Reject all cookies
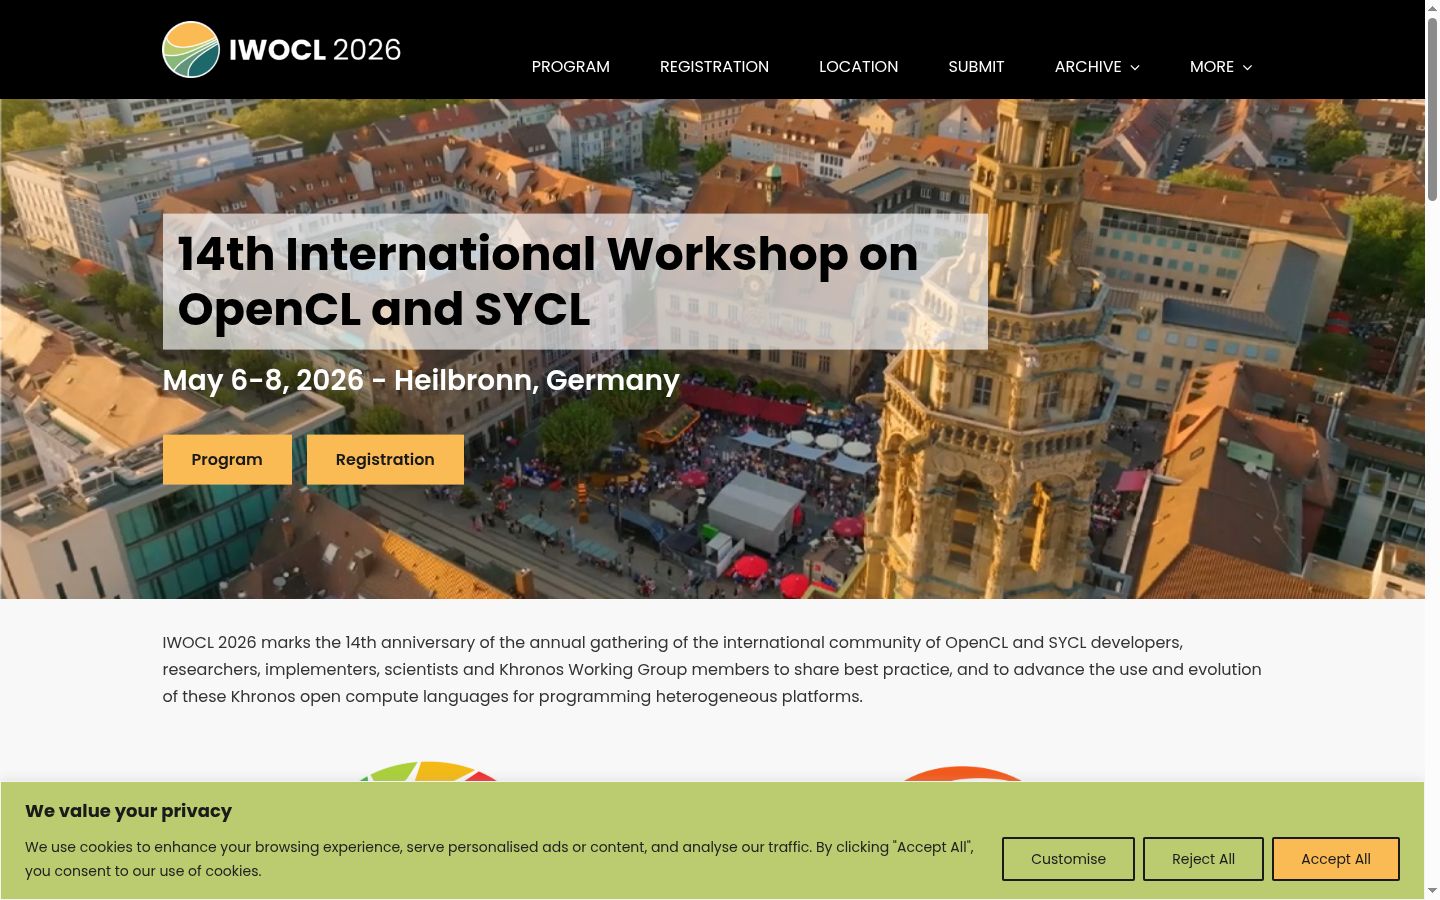Image resolution: width=1440 pixels, height=900 pixels. coord(1203,859)
